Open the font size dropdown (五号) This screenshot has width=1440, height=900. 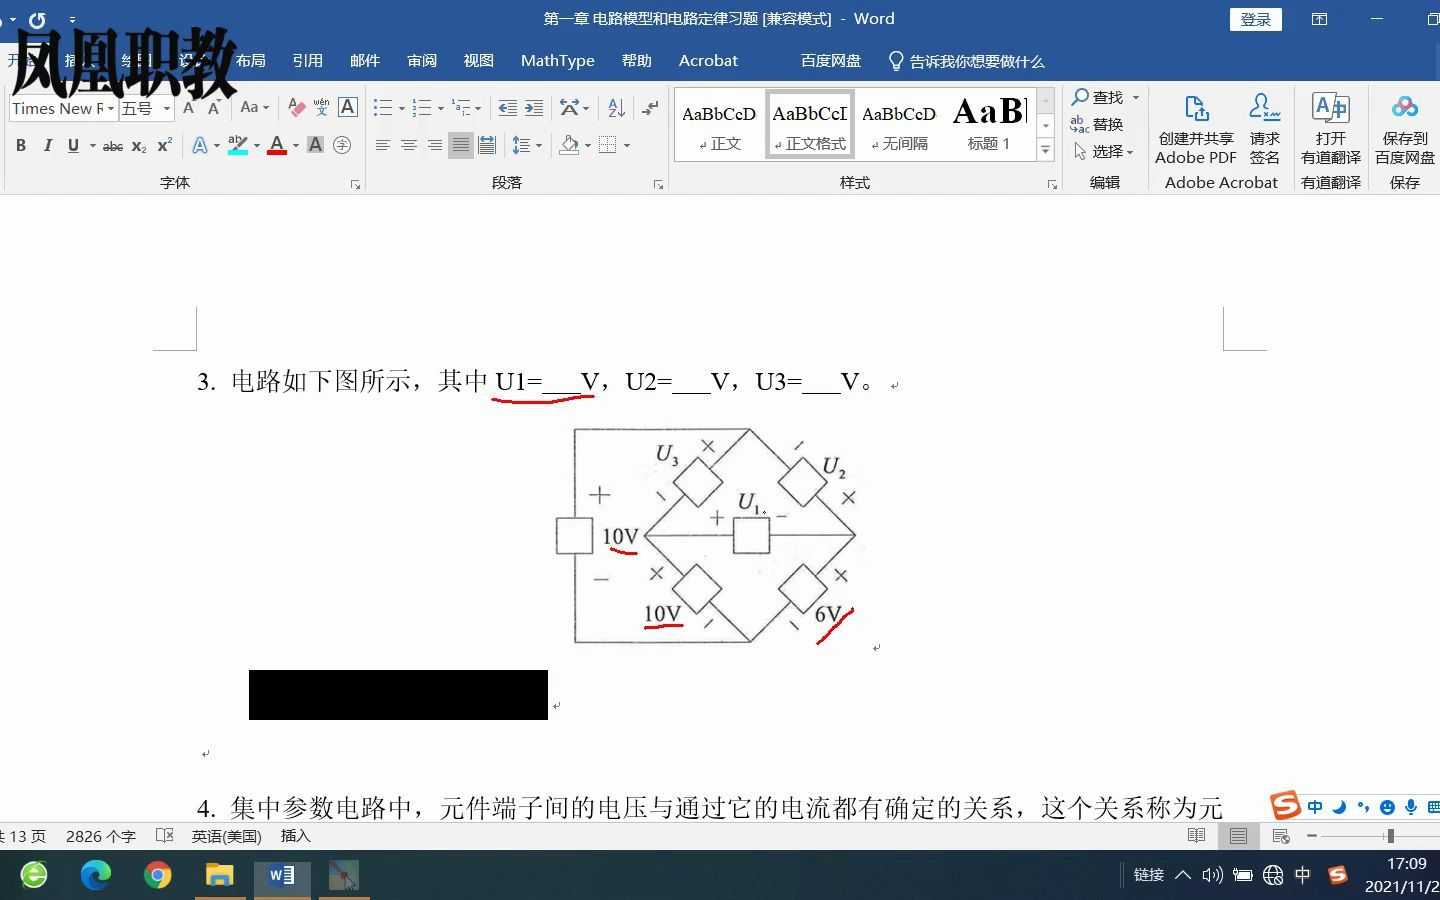167,108
